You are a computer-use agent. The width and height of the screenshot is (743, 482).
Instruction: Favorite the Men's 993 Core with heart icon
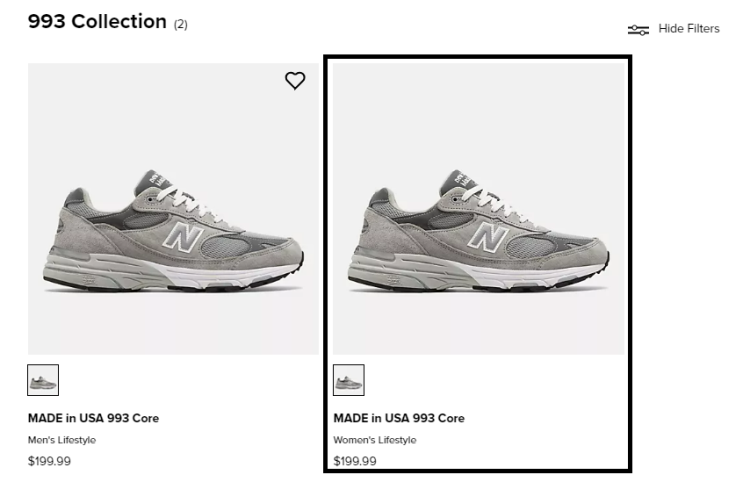coord(295,81)
